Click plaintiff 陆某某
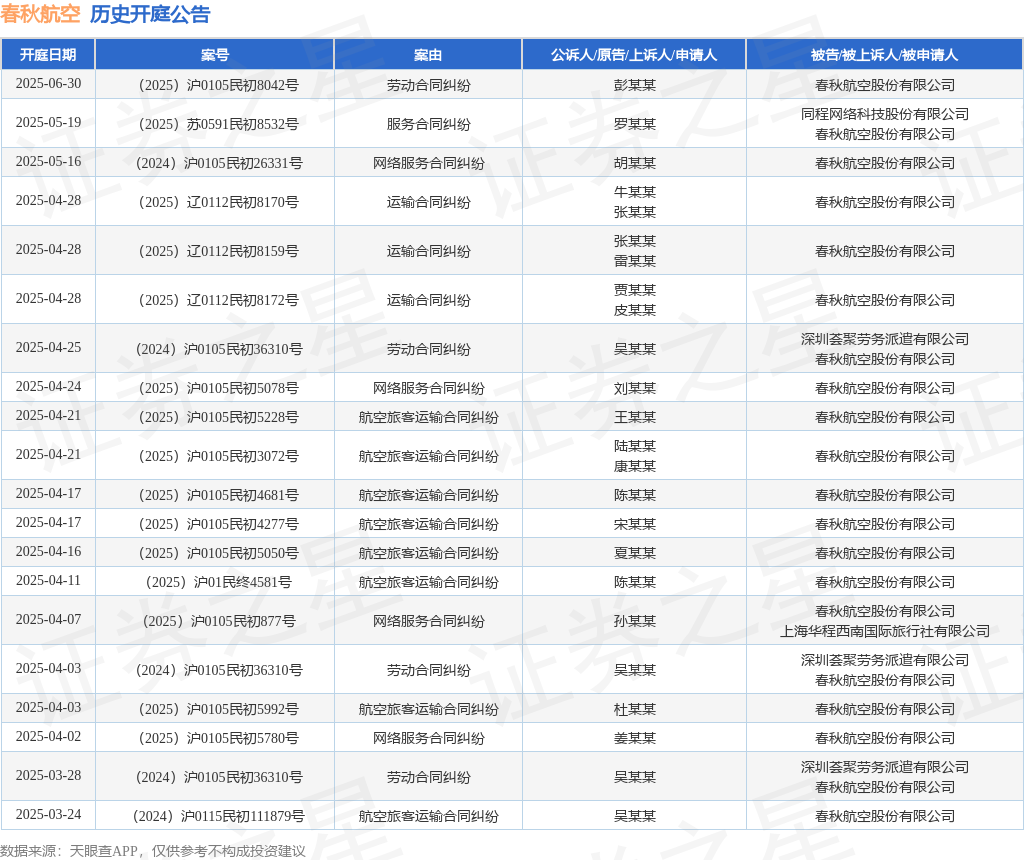This screenshot has height=860, width=1024. [x=635, y=446]
